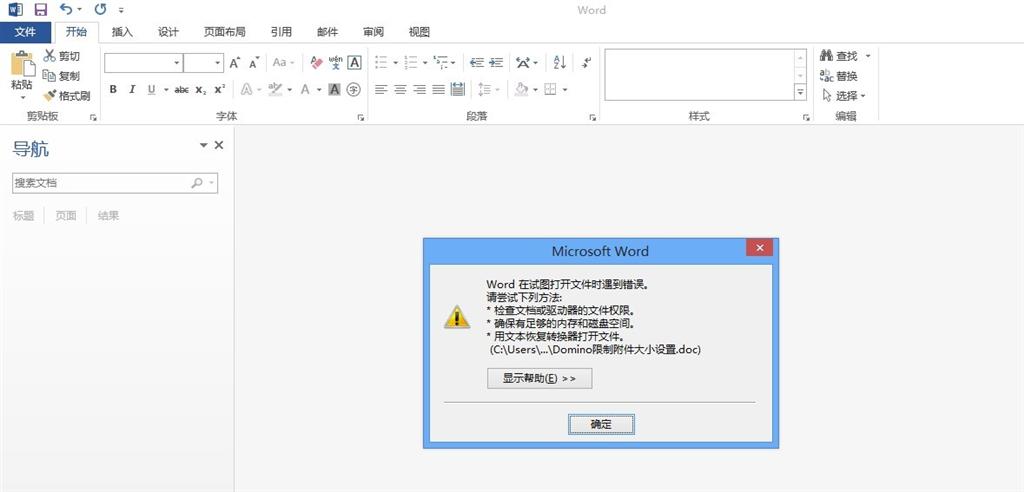The image size is (1024, 492).
Task: Decrease paragraph indent icon
Action: point(477,63)
